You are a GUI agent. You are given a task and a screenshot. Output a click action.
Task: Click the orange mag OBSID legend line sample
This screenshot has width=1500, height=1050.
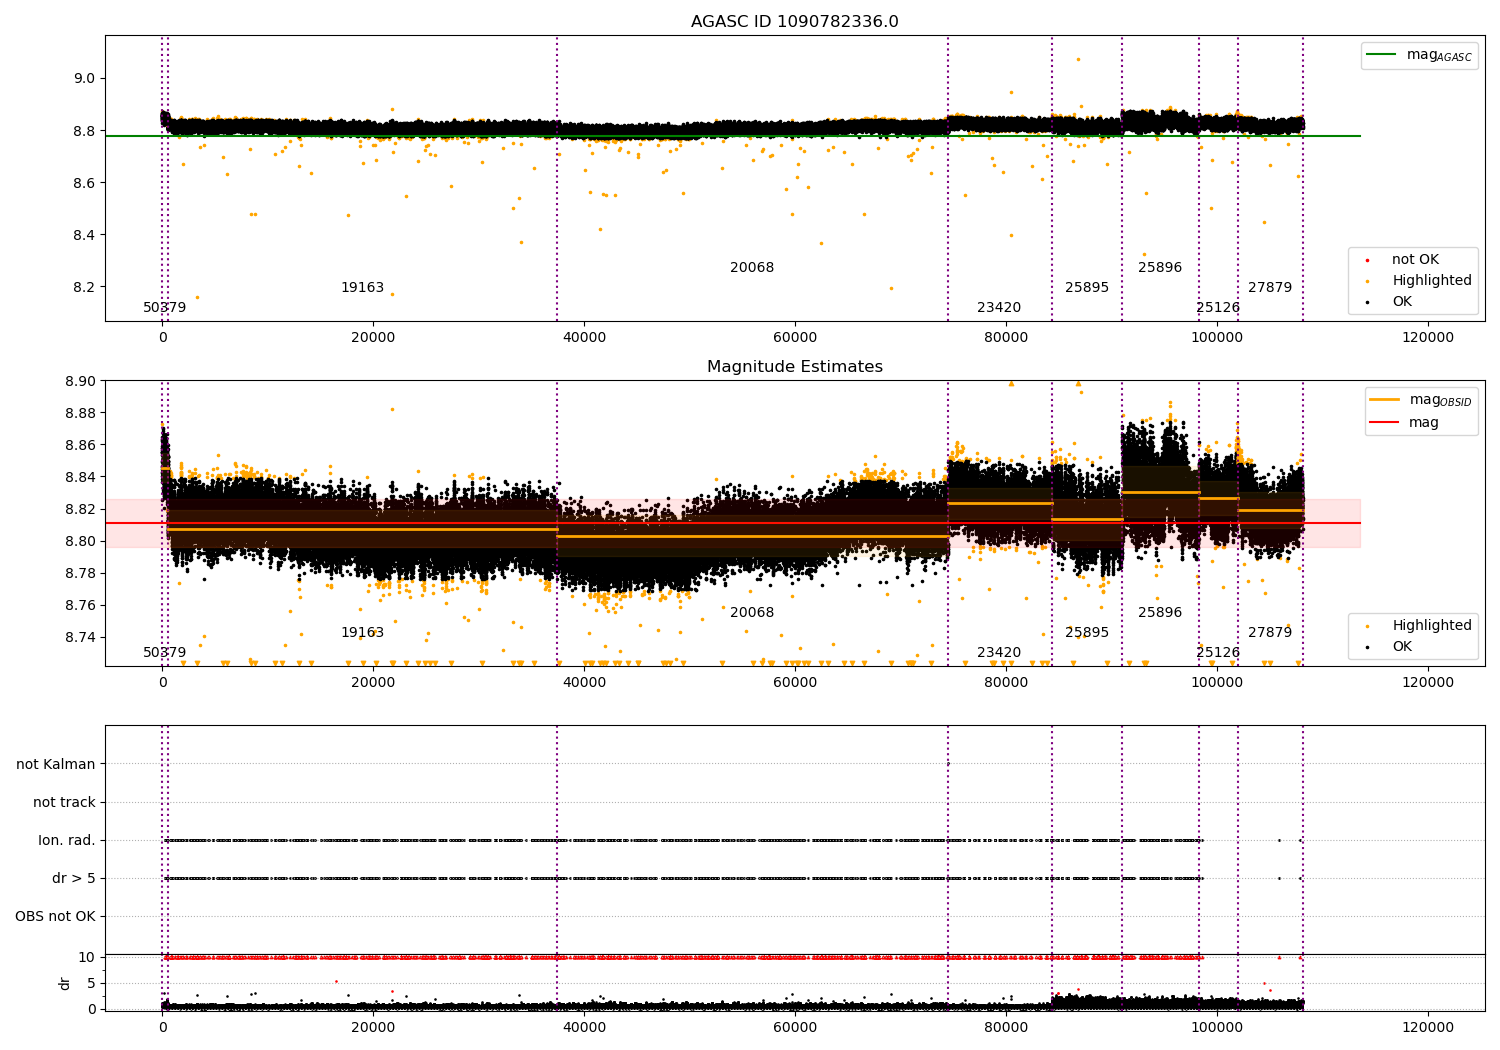1385,400
